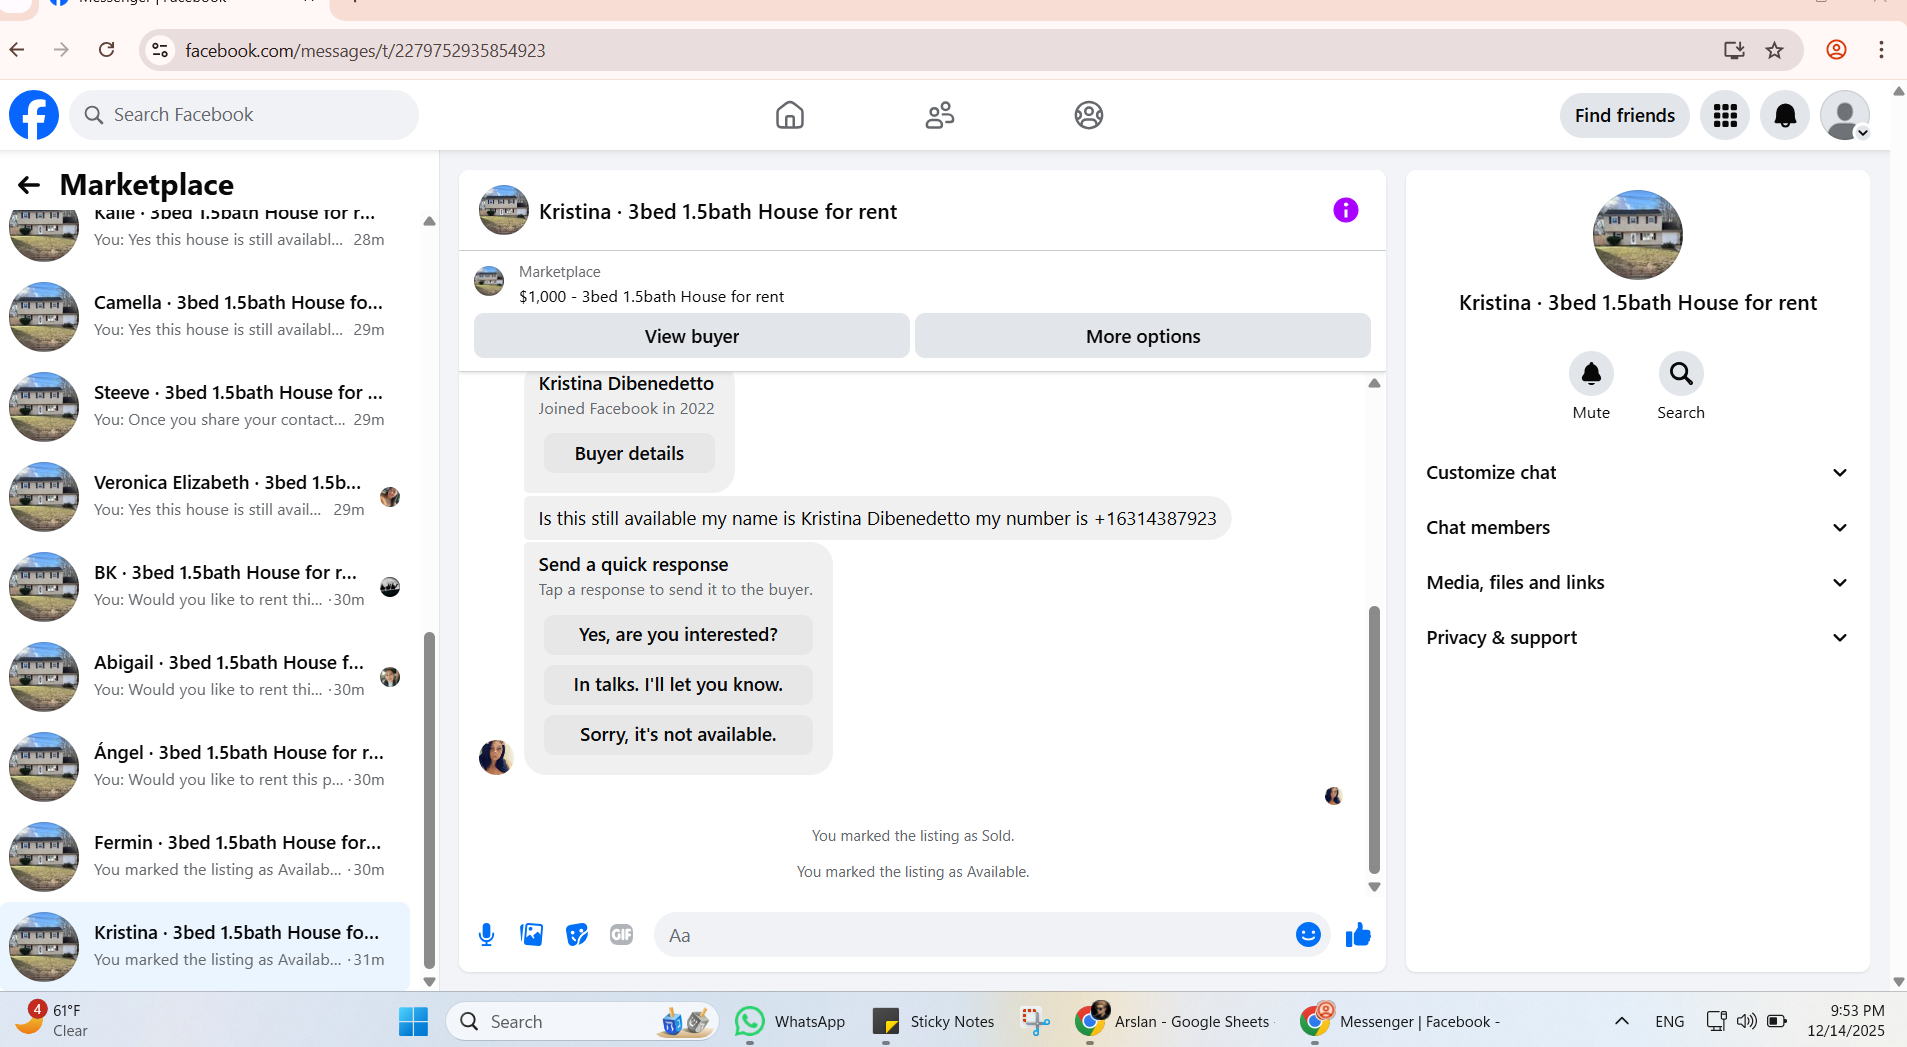Reload the page with the browser refresh icon

coord(107,50)
